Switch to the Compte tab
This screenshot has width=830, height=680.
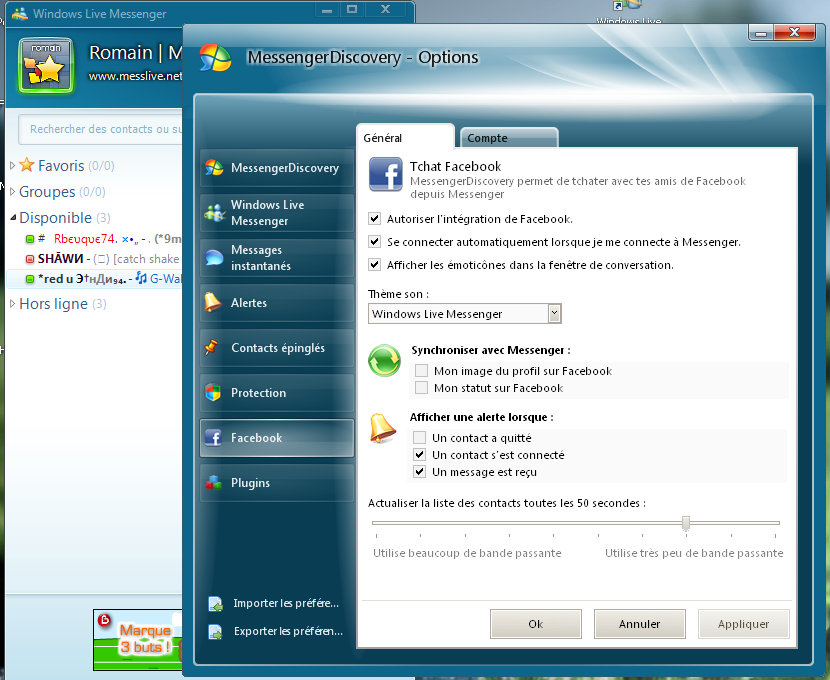tap(509, 138)
